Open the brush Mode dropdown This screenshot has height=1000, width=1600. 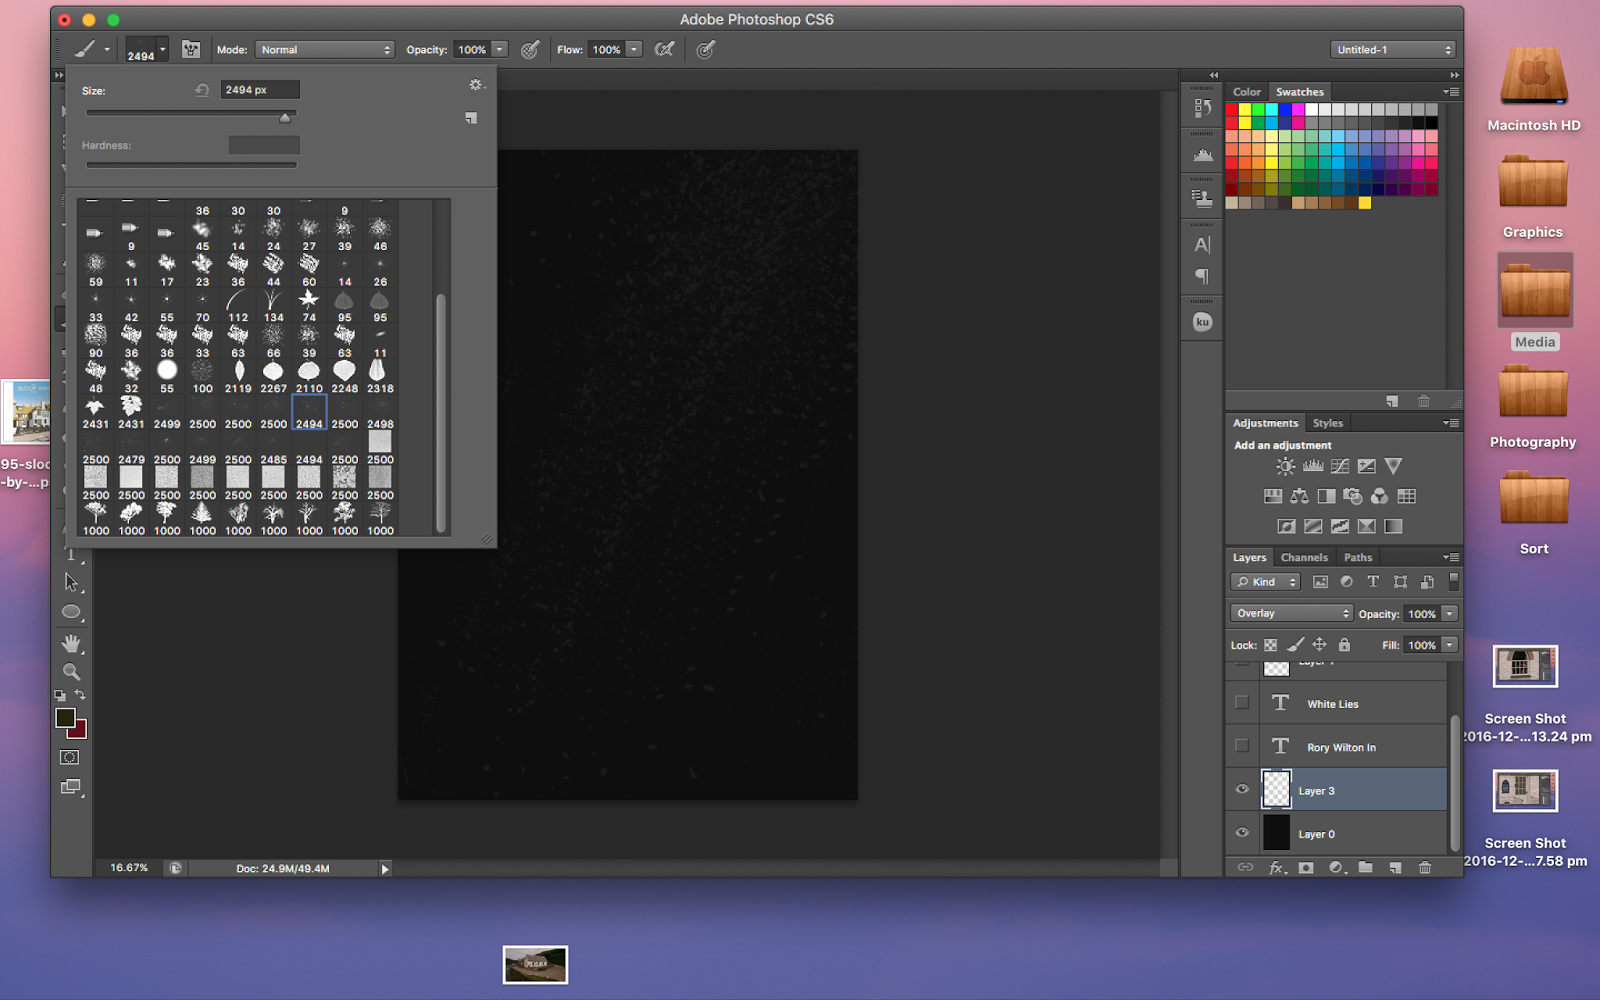click(325, 49)
